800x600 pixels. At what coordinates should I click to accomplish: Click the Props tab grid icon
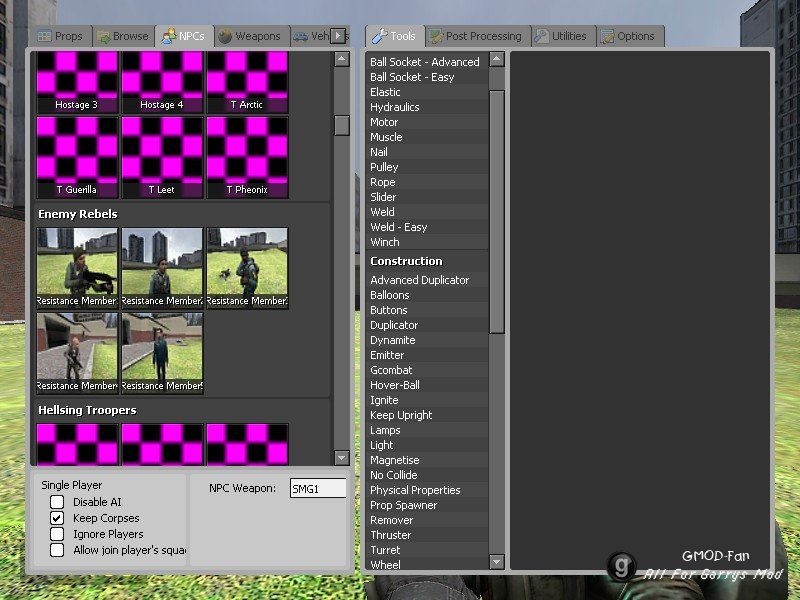[44, 36]
